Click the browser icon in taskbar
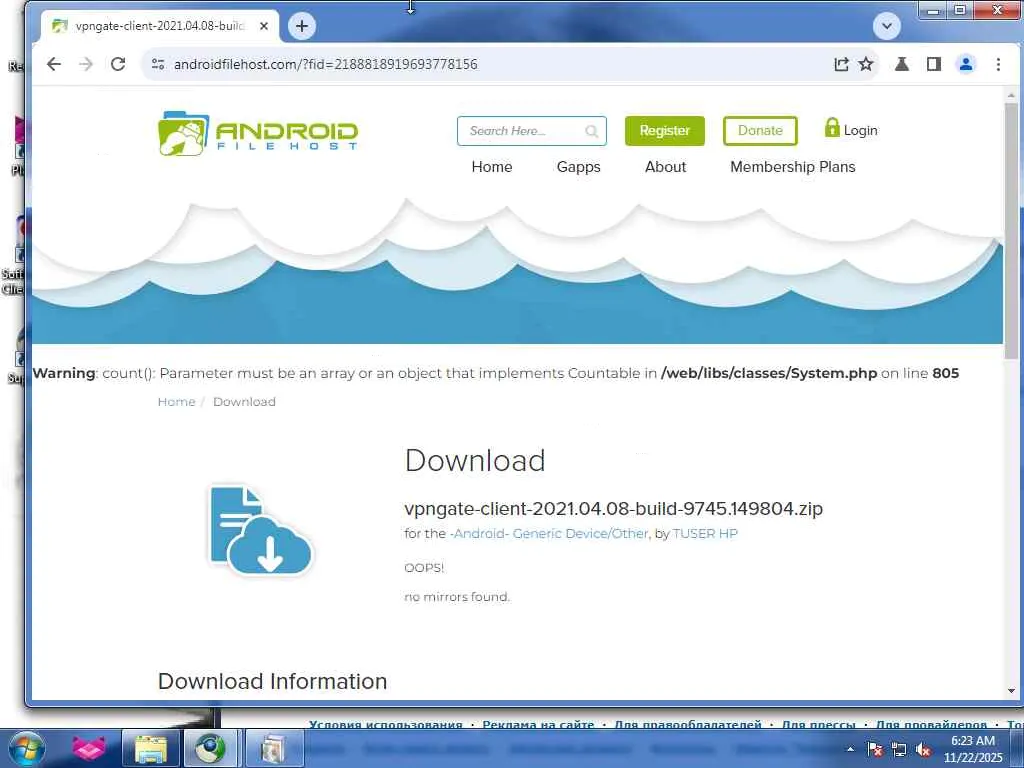Viewport: 1024px width, 768px height. pos(210,748)
